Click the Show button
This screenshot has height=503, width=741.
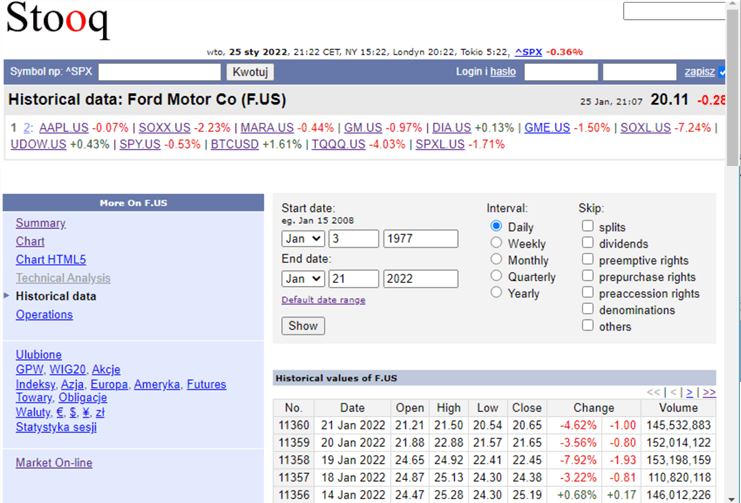303,326
